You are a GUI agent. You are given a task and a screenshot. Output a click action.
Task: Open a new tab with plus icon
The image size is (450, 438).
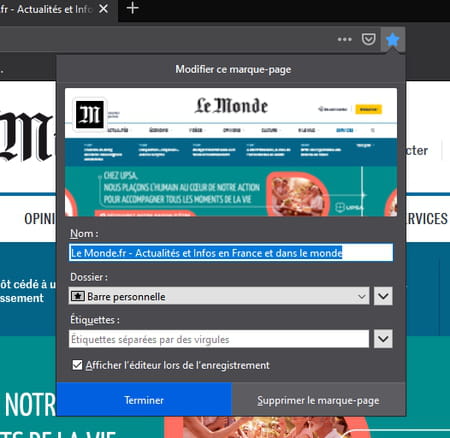tap(133, 8)
